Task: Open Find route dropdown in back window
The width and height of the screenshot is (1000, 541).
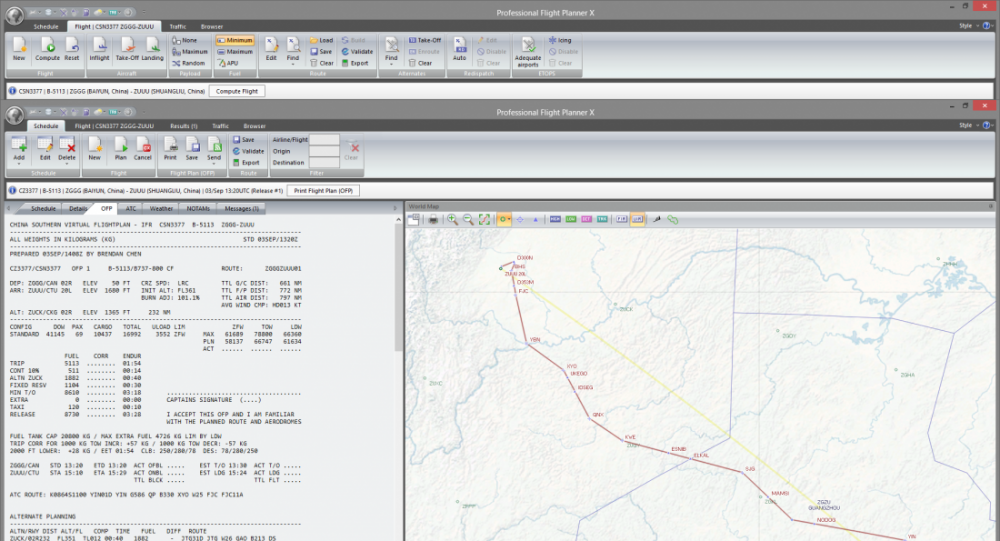Action: pyautogui.click(x=293, y=64)
